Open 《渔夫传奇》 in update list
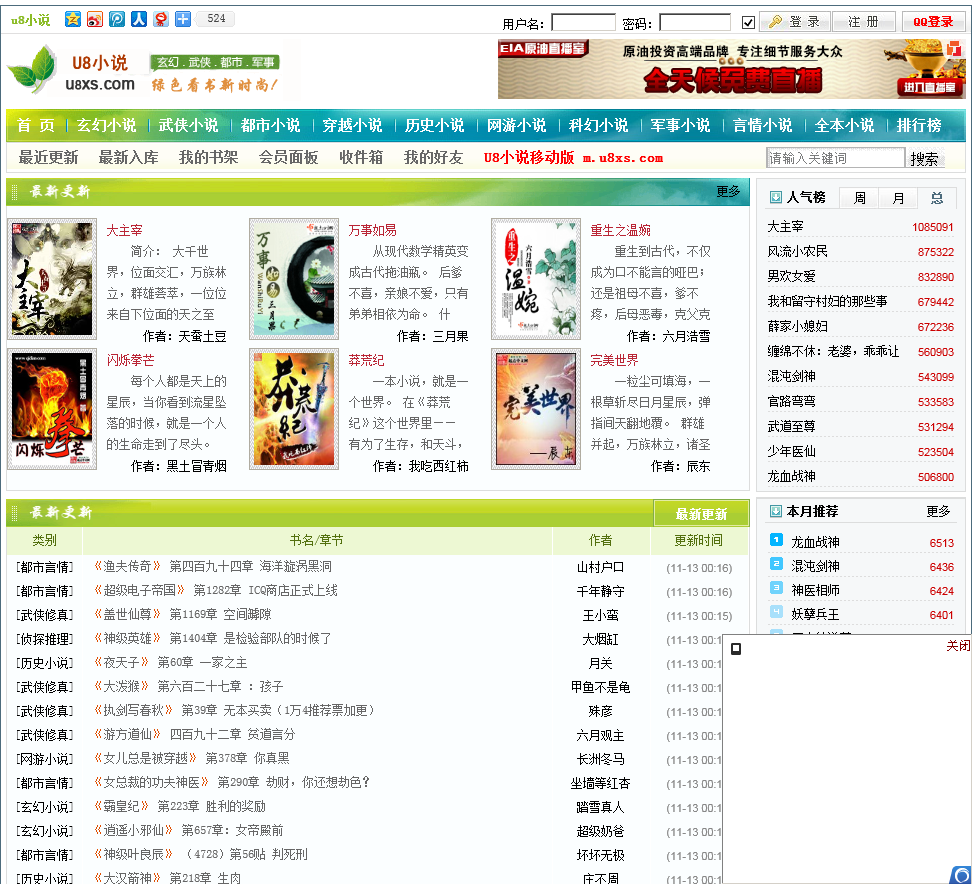Screen dimensions: 972x884 pos(128,566)
